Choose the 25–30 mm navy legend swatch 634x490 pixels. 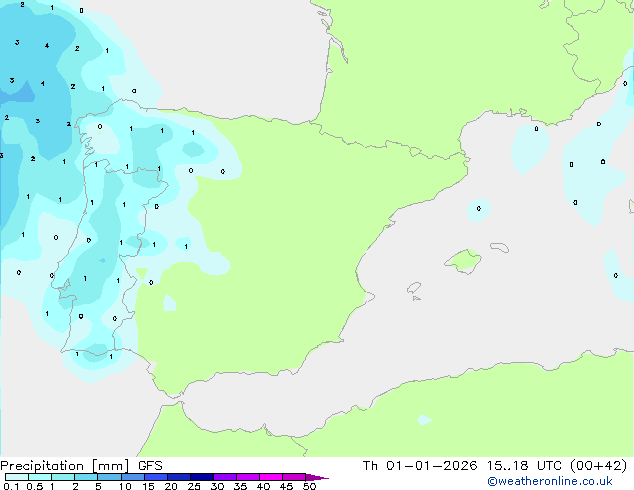pyautogui.click(x=201, y=477)
